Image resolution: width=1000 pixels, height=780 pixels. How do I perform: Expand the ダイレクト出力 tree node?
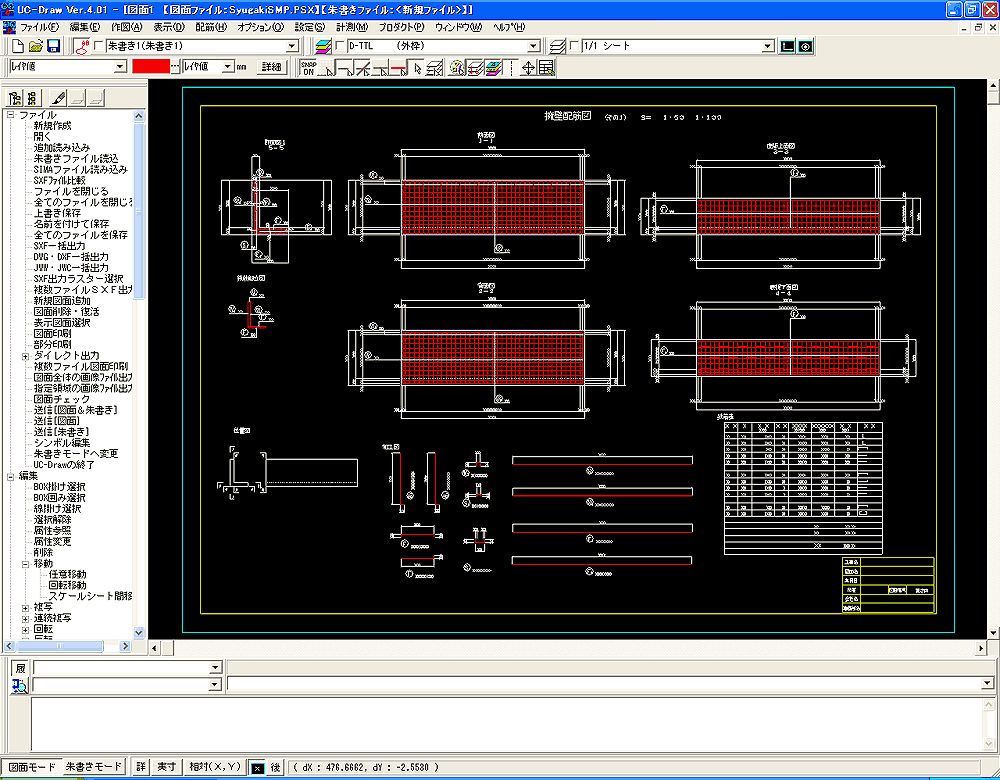[x=26, y=356]
